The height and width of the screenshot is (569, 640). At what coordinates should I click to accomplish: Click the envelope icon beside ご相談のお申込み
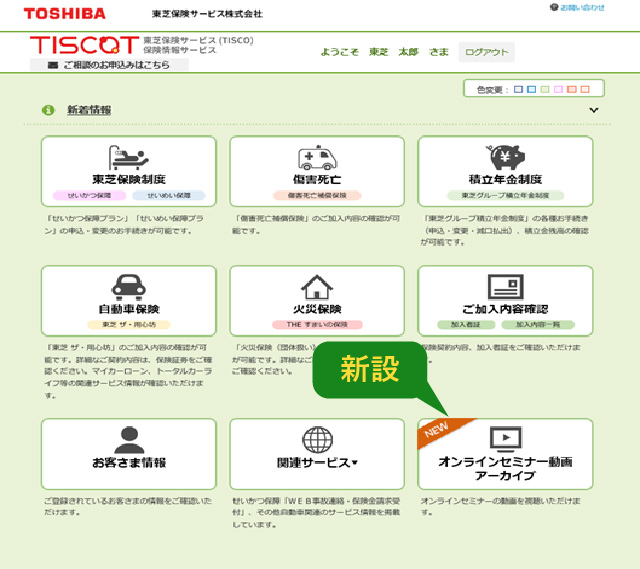(53, 65)
